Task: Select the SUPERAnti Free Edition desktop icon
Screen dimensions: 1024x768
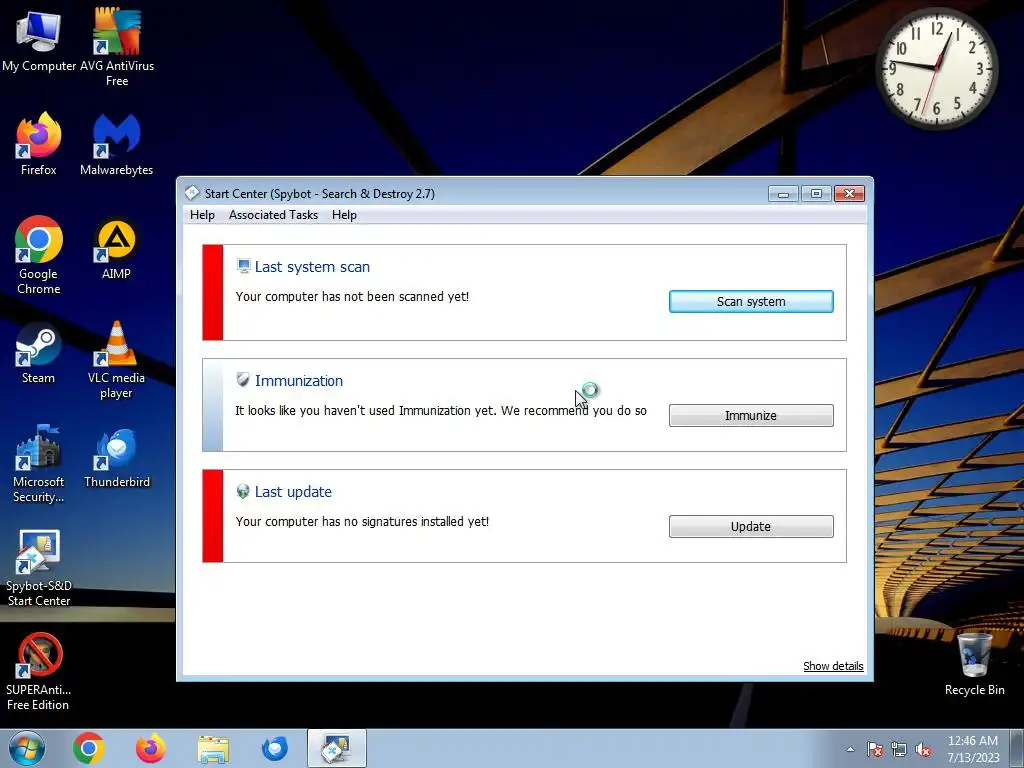Action: (x=39, y=671)
